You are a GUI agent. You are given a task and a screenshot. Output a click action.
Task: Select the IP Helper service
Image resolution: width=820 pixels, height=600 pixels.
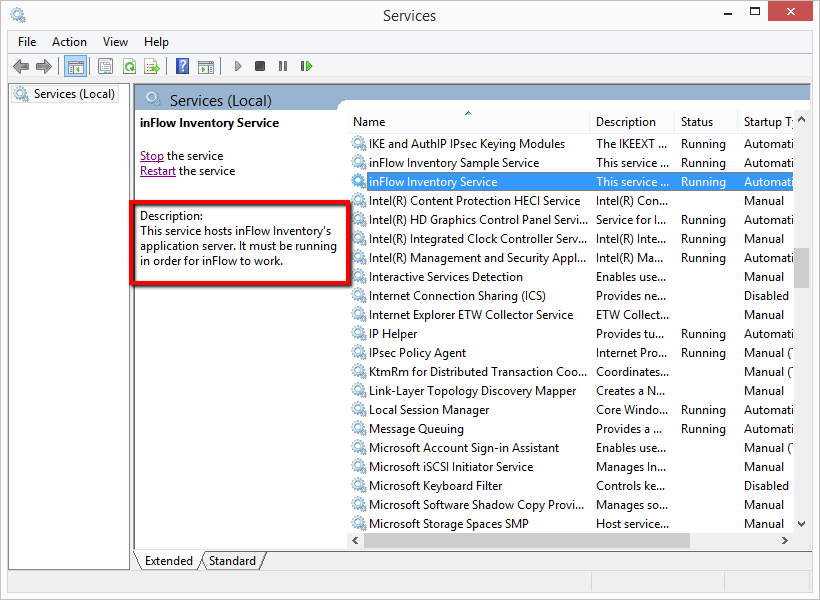[x=572, y=334]
